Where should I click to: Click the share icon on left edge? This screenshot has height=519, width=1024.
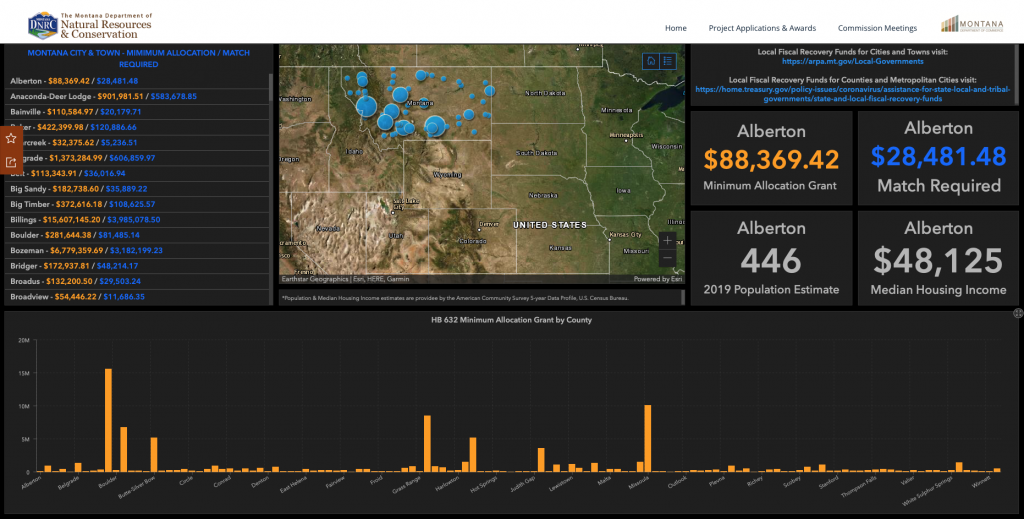[11, 162]
